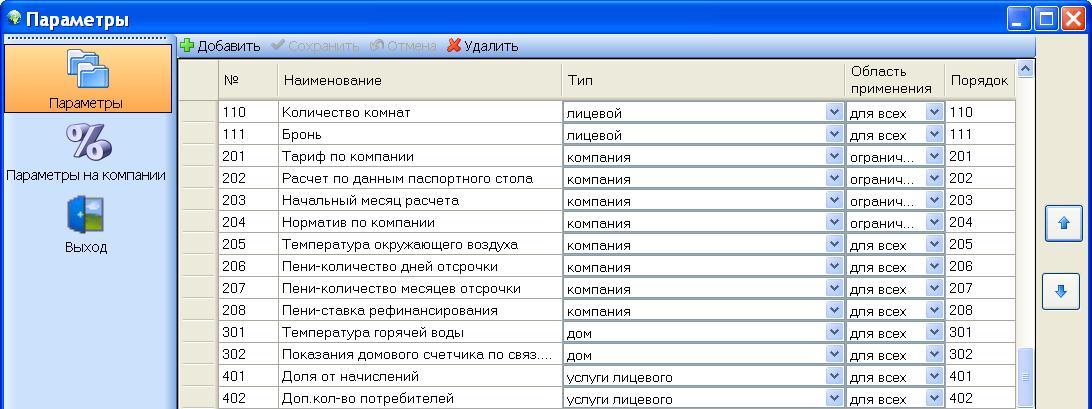Open Параметры на компании percent icon
The width and height of the screenshot is (1092, 409).
pyautogui.click(x=86, y=143)
